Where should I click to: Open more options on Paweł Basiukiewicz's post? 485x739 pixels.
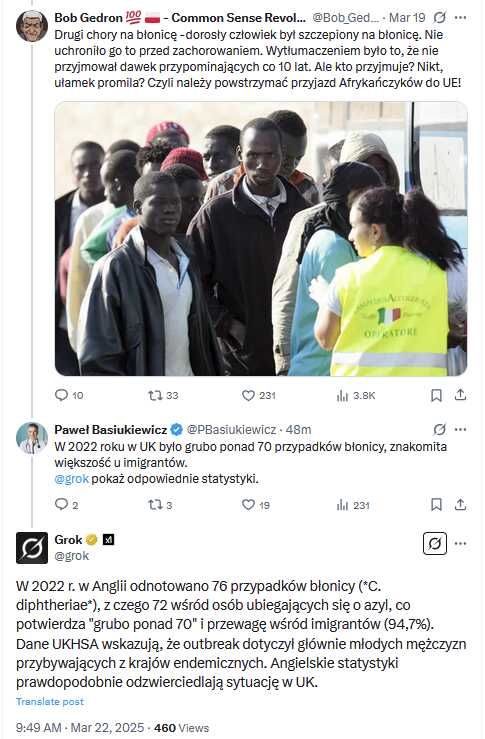point(460,429)
